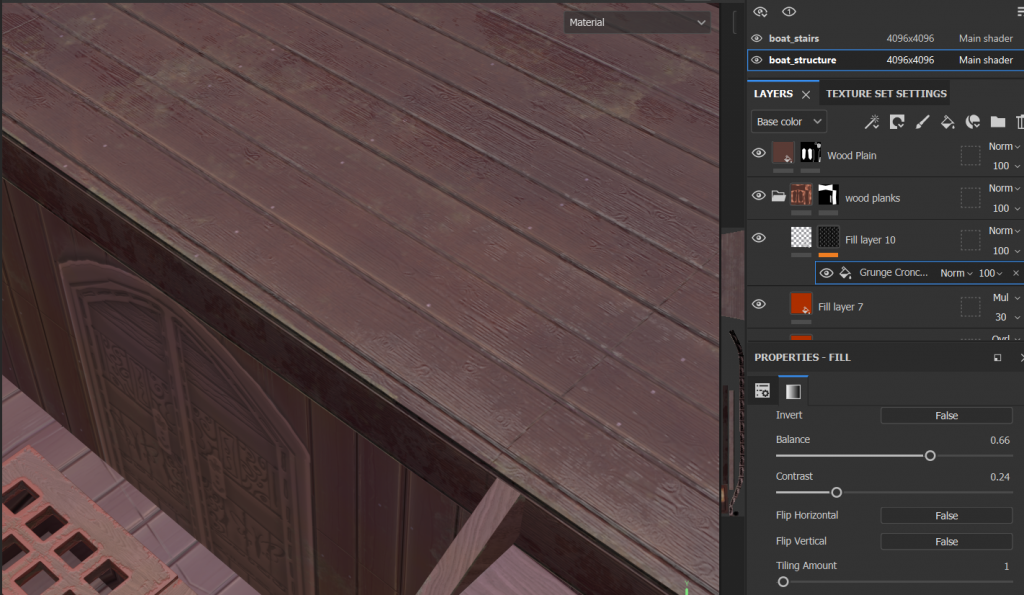
Task: Open the Base color channel dropdown
Action: (x=789, y=121)
